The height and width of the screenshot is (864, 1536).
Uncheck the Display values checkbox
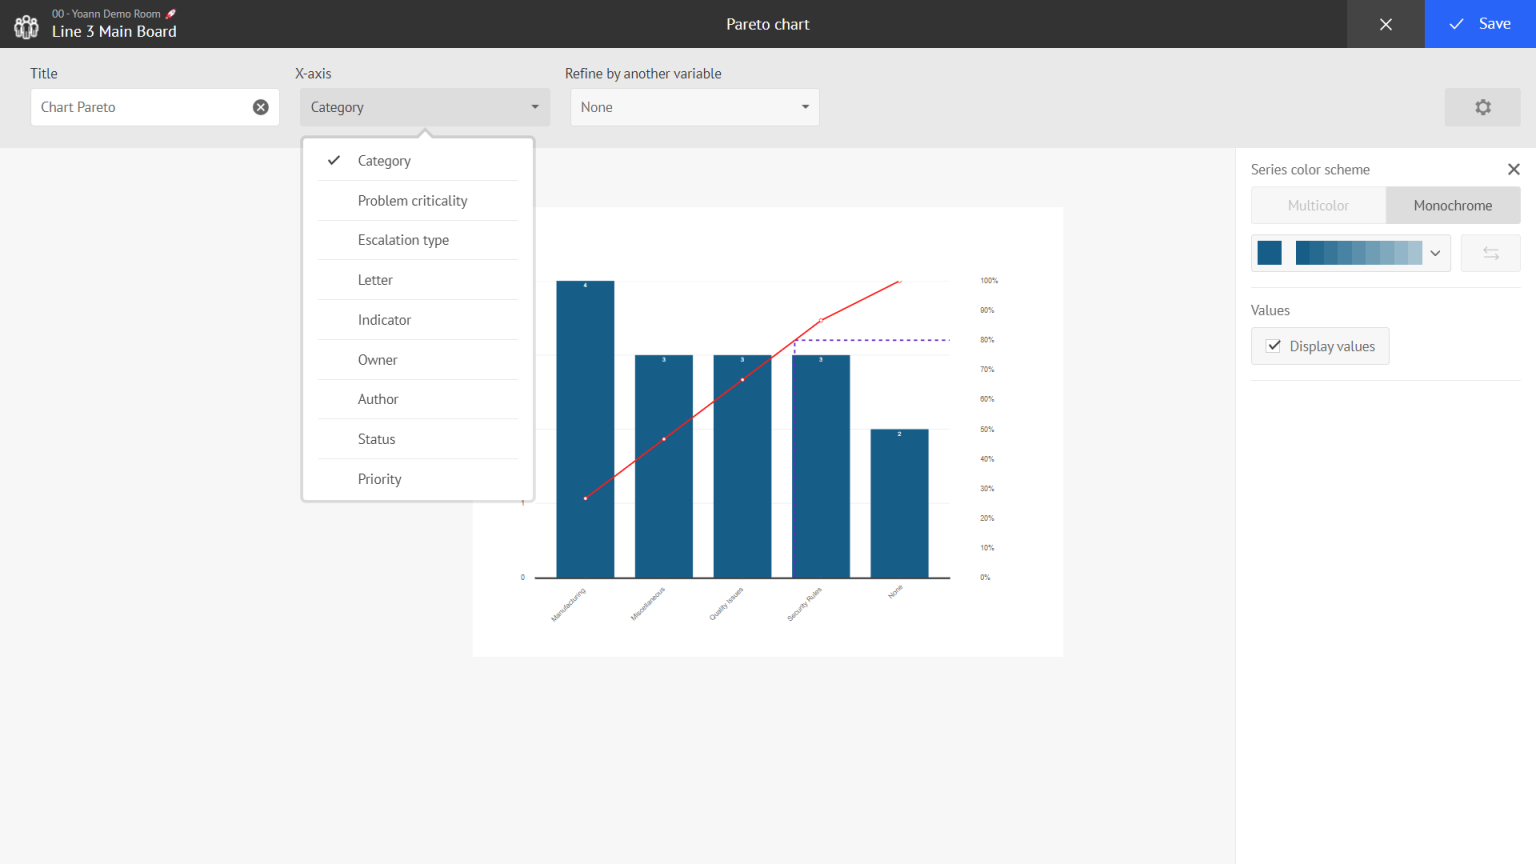click(1274, 345)
